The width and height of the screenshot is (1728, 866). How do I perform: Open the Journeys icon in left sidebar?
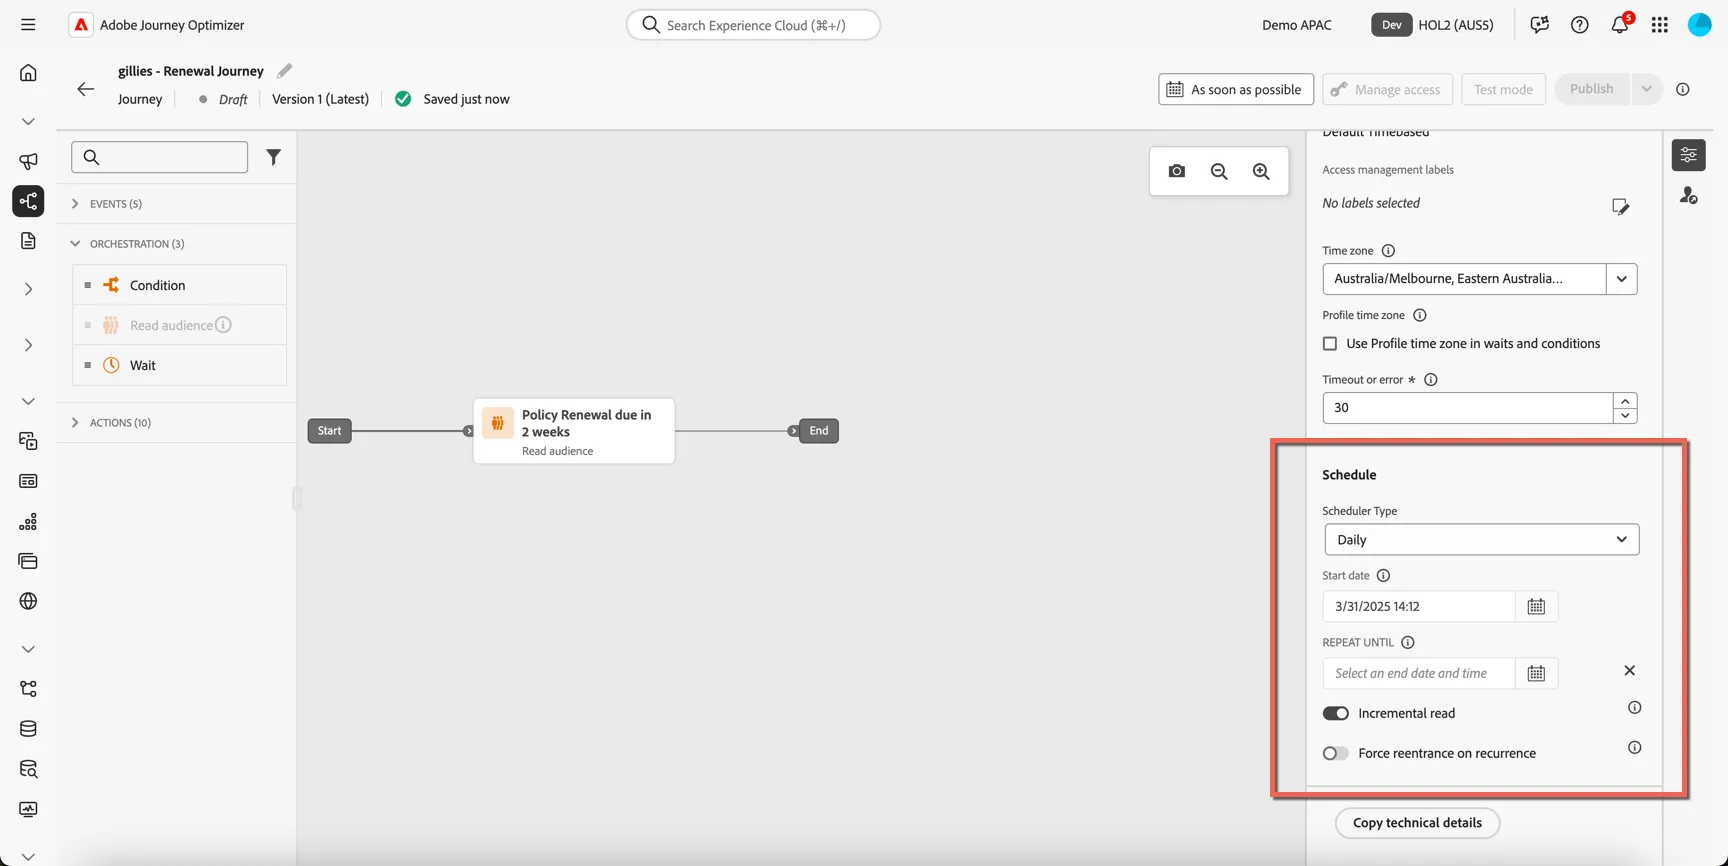[x=28, y=201]
